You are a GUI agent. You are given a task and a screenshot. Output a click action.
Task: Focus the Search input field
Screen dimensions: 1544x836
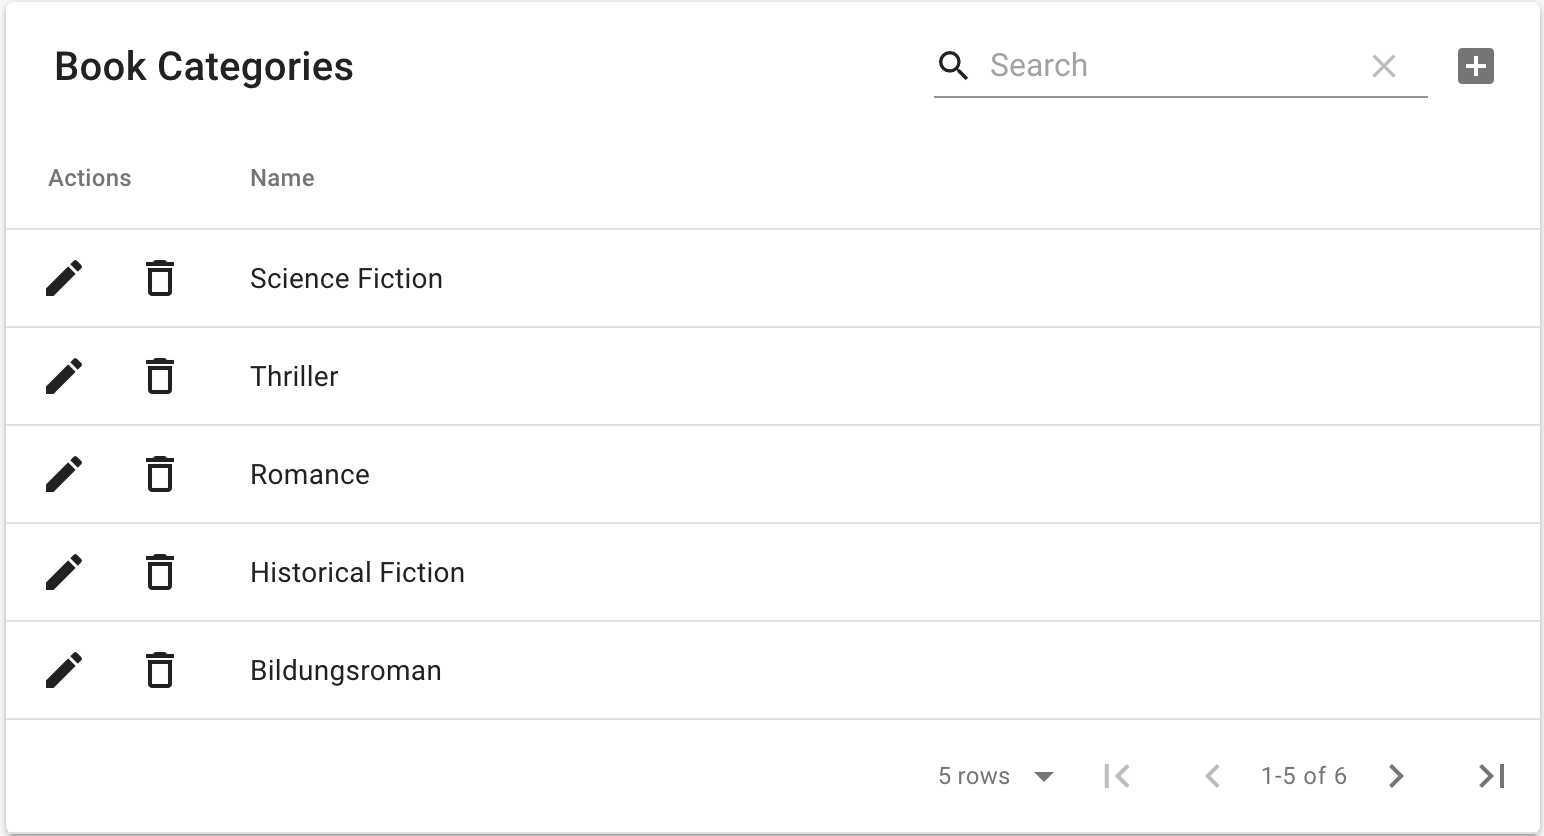[x=1170, y=66]
